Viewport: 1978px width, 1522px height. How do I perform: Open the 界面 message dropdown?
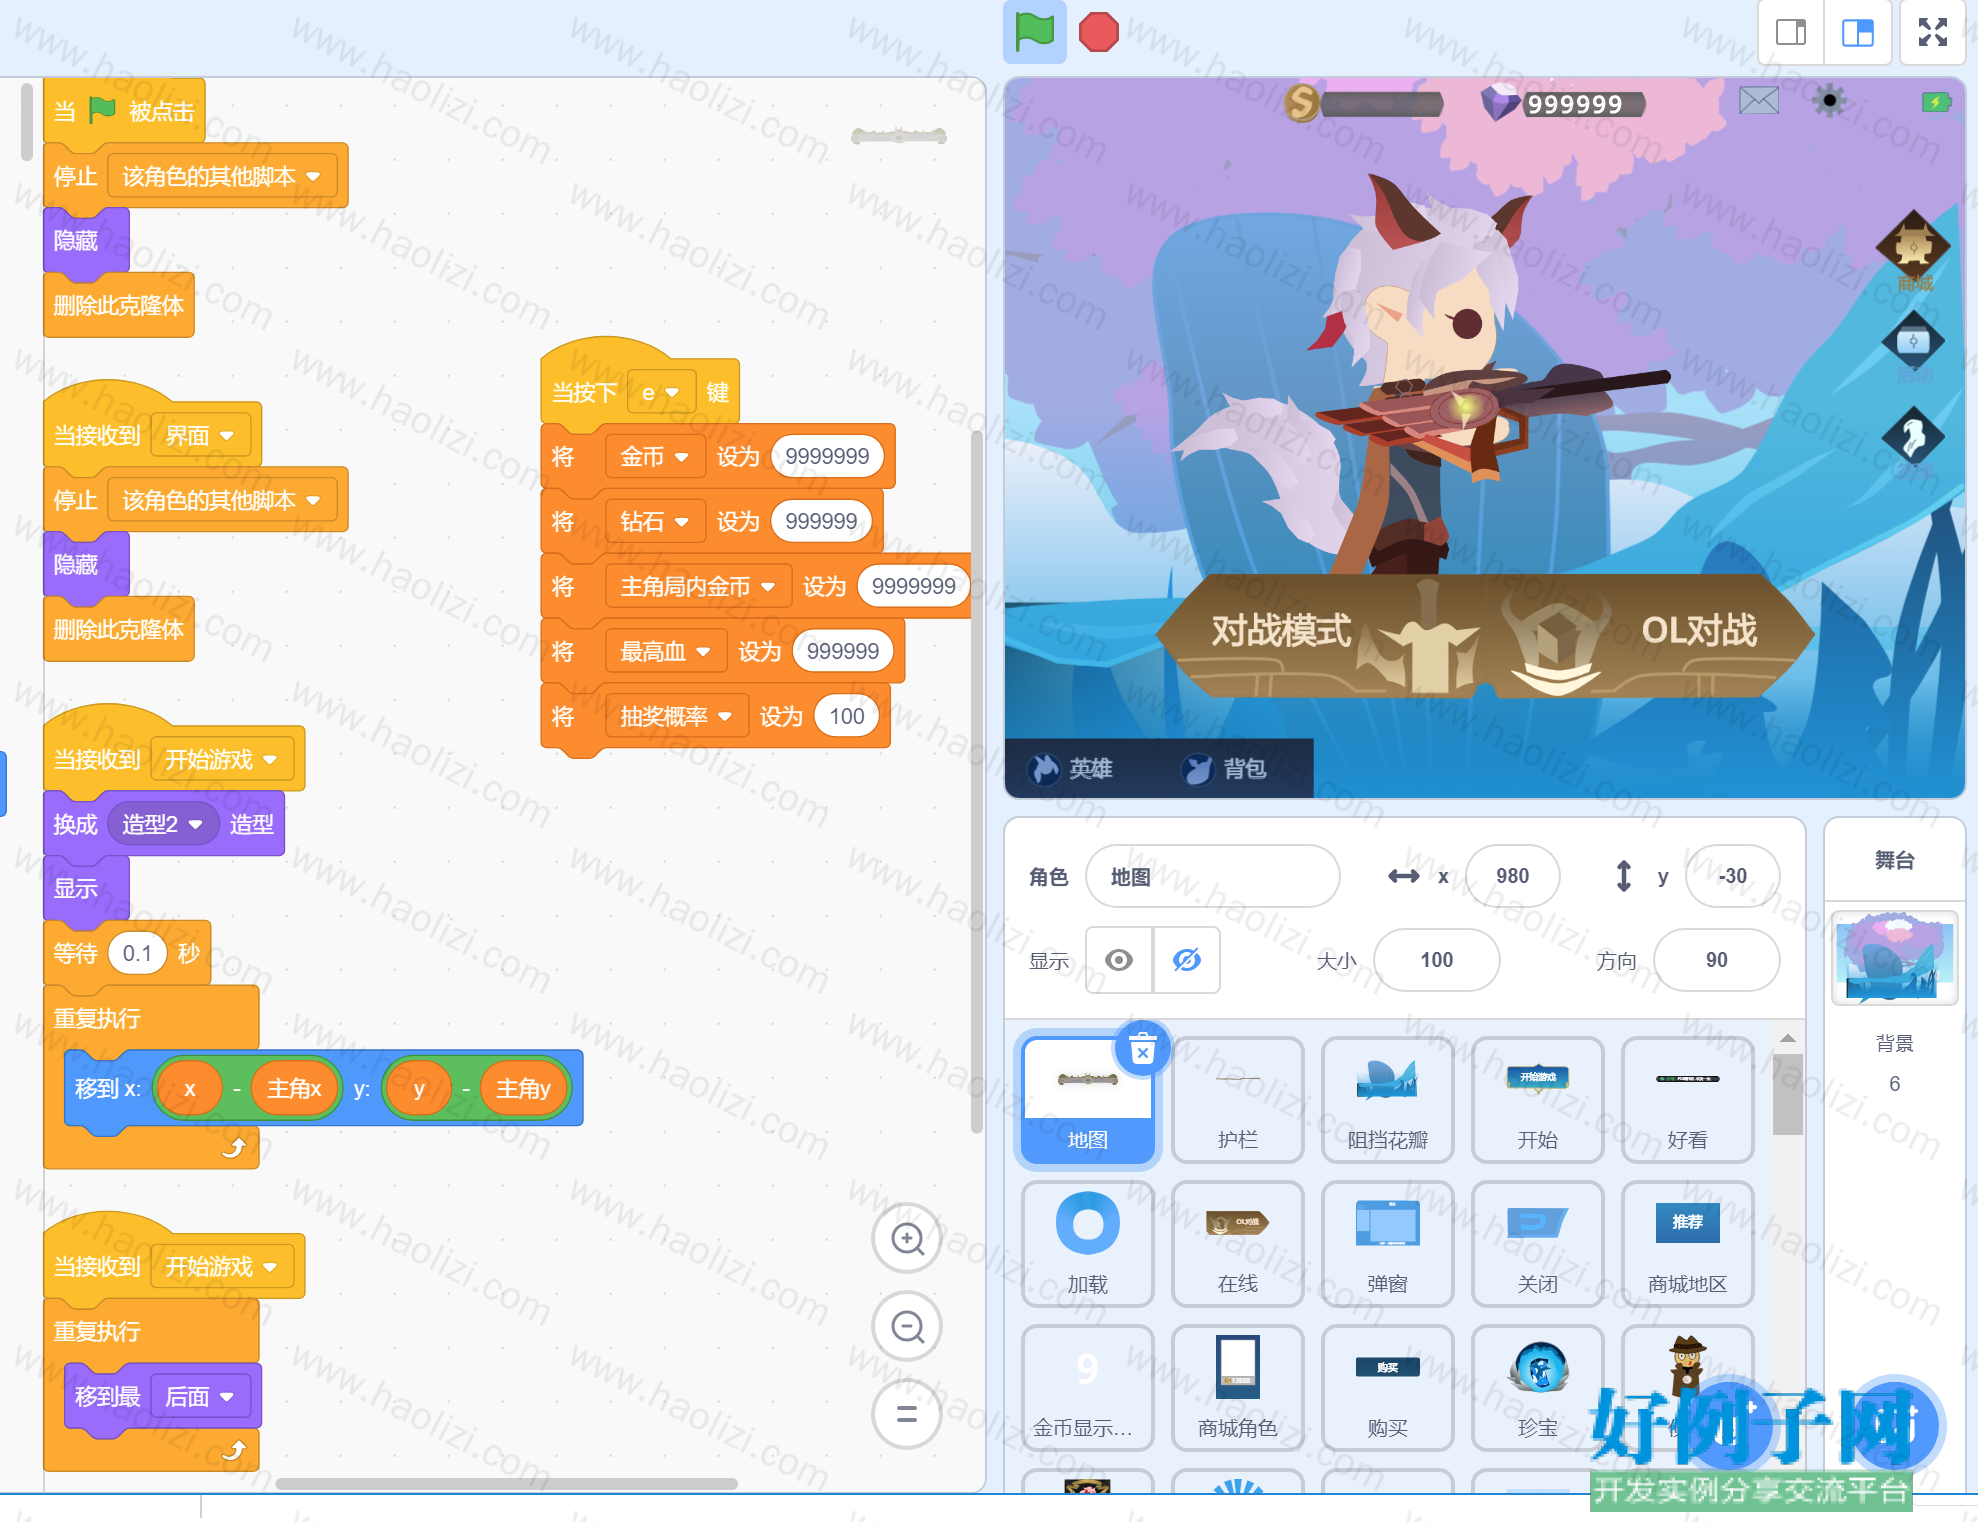199,436
